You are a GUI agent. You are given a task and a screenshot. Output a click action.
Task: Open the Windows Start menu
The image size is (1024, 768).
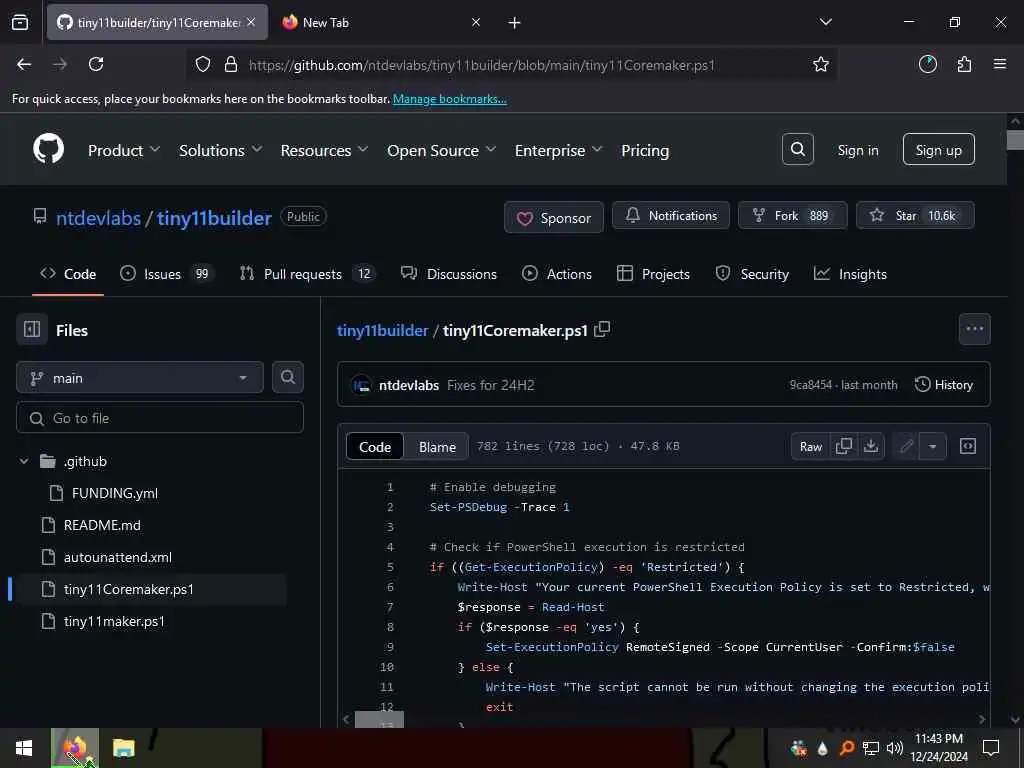pos(24,748)
